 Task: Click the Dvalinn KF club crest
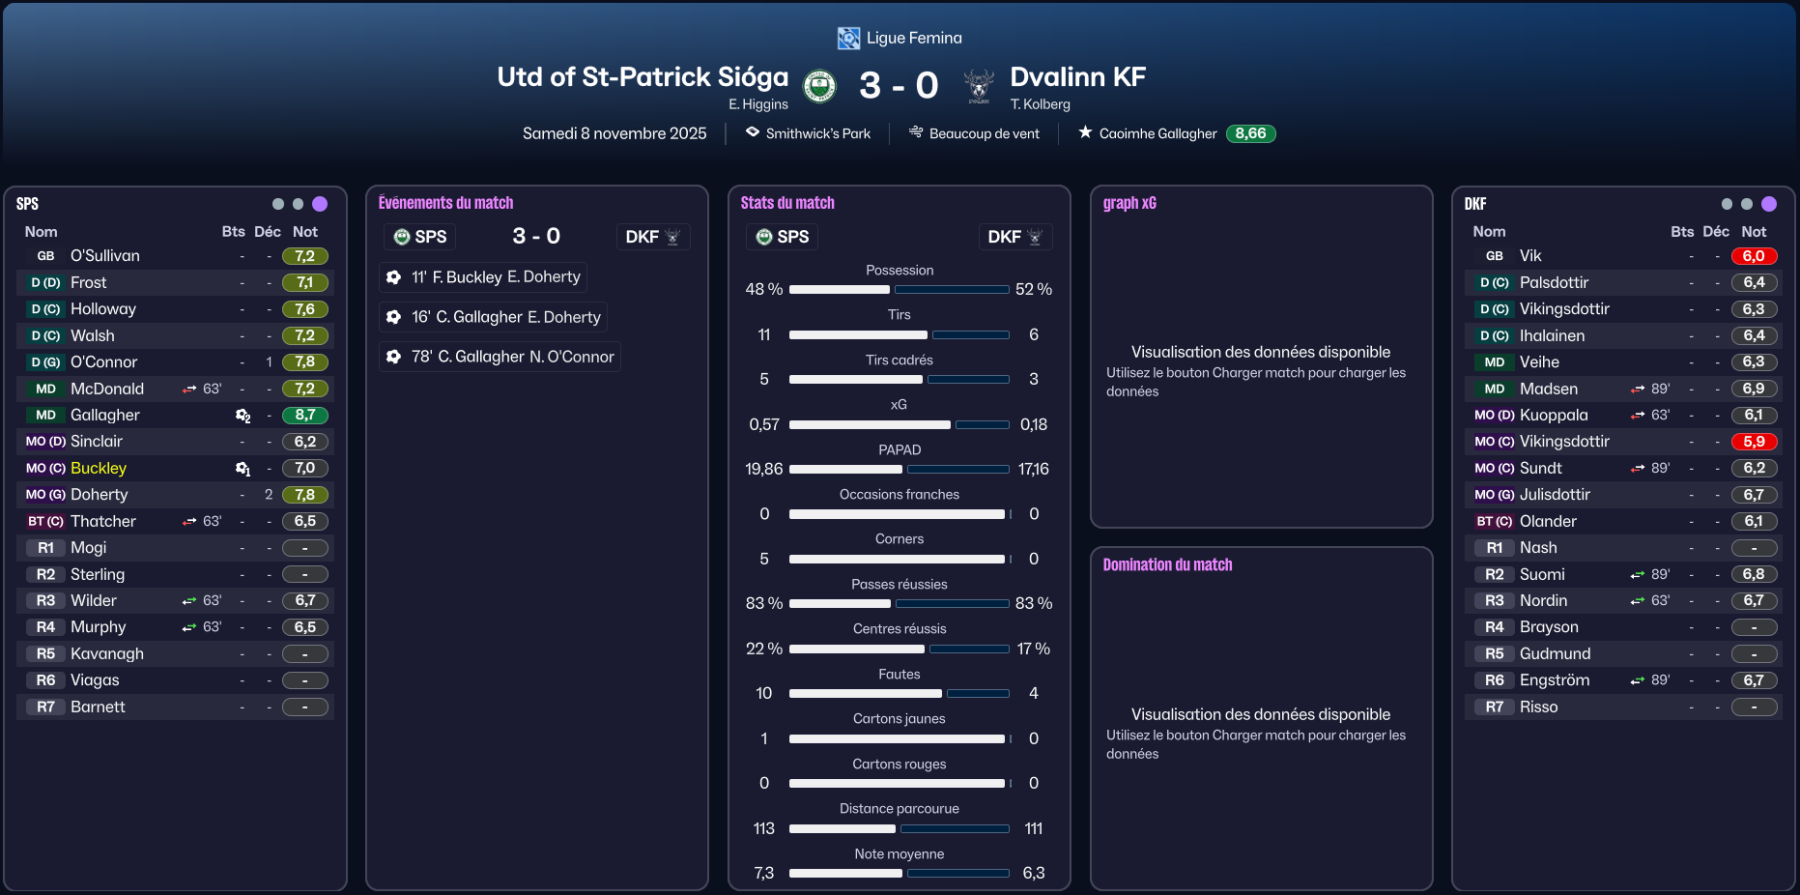tap(979, 86)
